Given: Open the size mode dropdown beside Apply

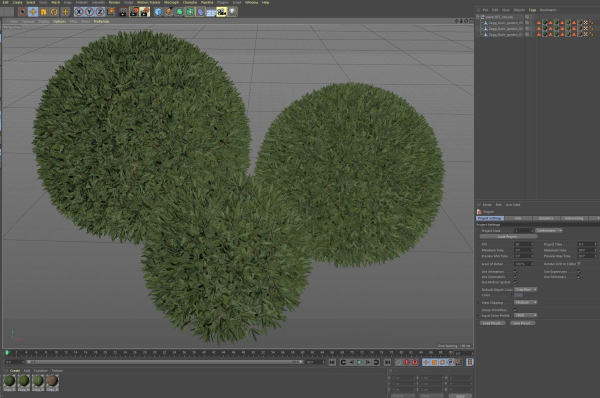Looking at the screenshot, I should [x=432, y=396].
